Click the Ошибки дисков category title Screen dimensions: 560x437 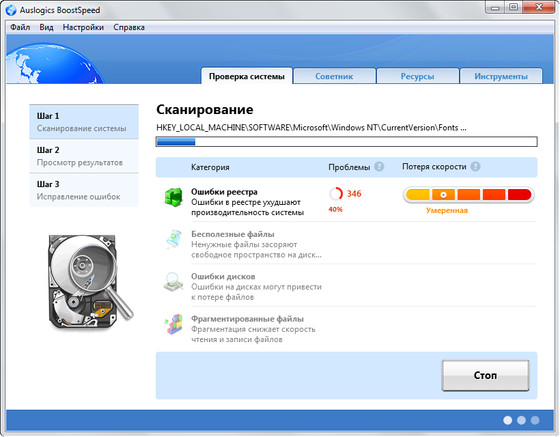click(x=223, y=276)
